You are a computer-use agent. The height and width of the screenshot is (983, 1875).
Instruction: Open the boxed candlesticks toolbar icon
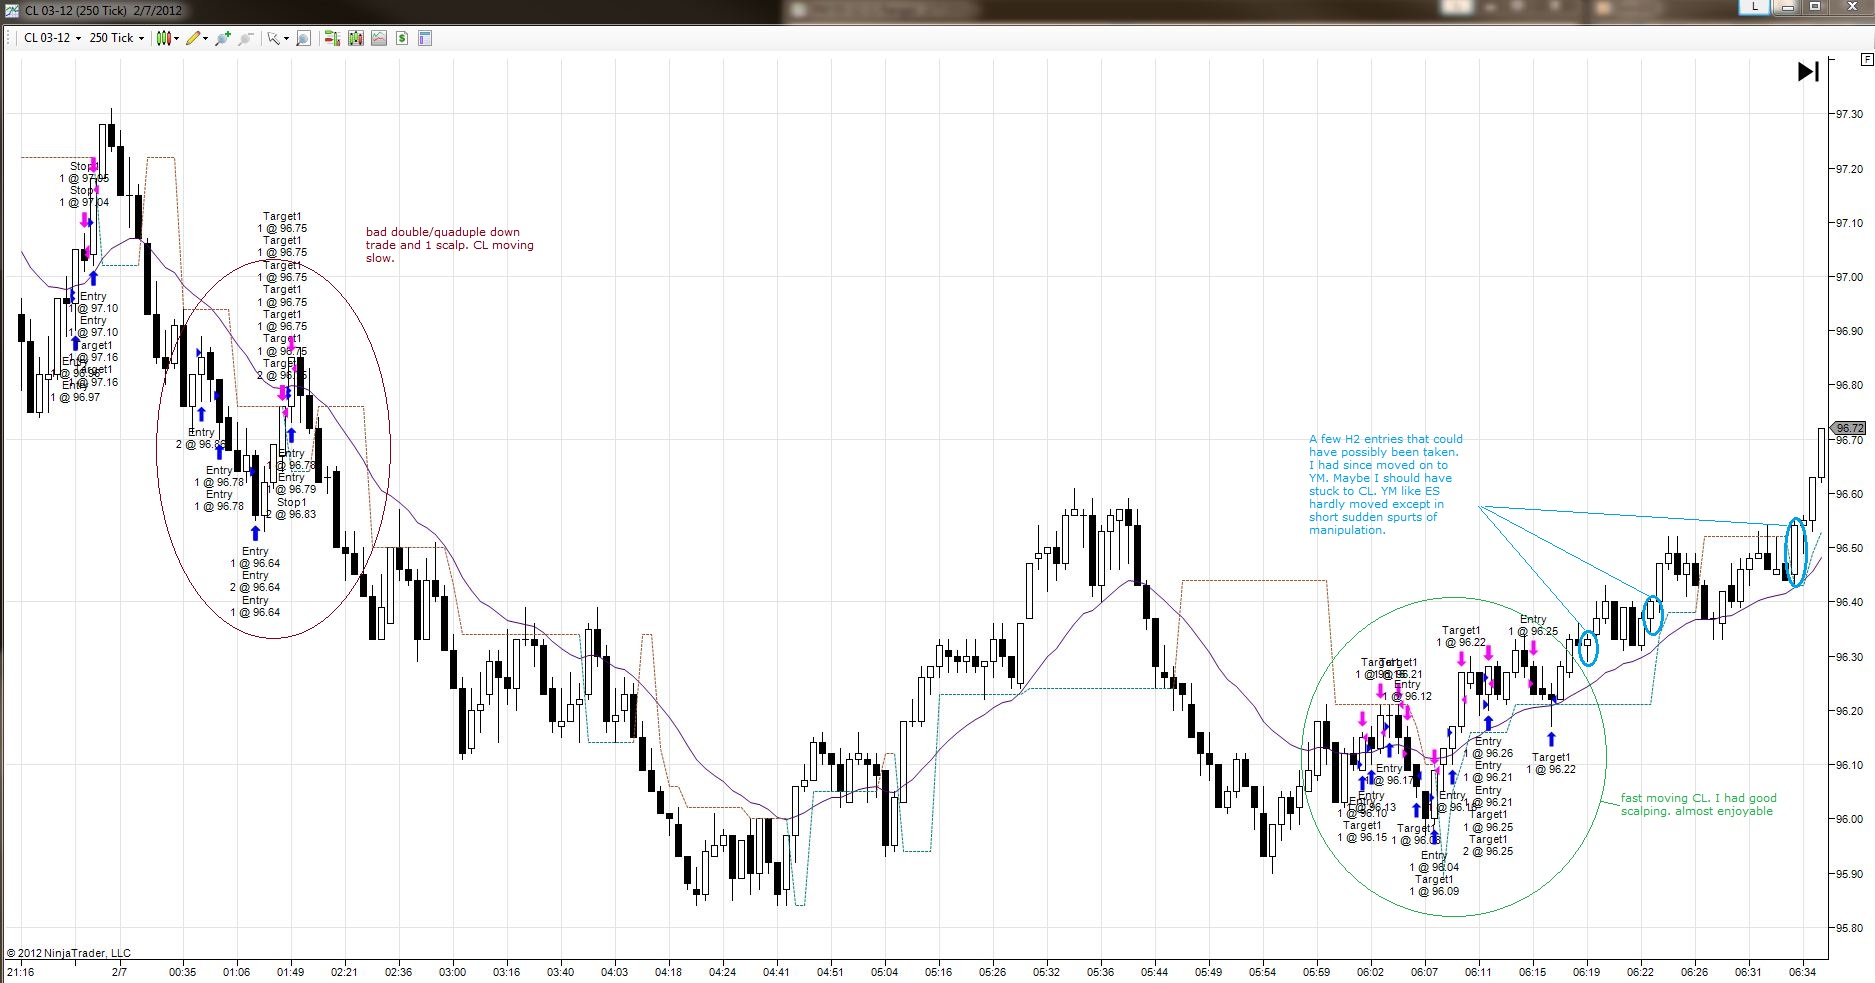[x=355, y=38]
